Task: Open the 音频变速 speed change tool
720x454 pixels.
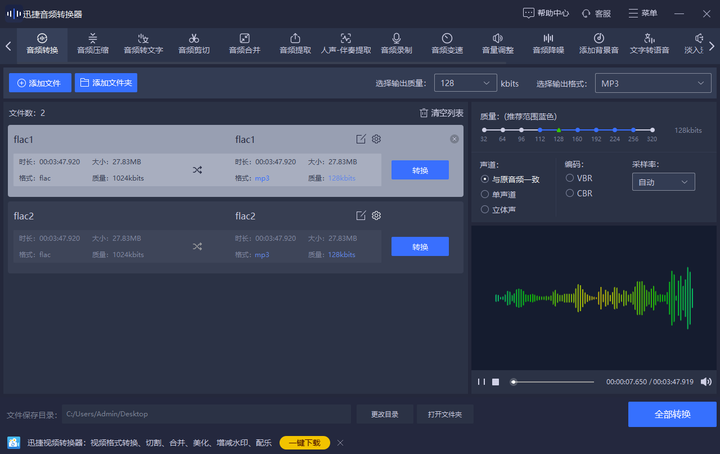Action: (x=447, y=44)
